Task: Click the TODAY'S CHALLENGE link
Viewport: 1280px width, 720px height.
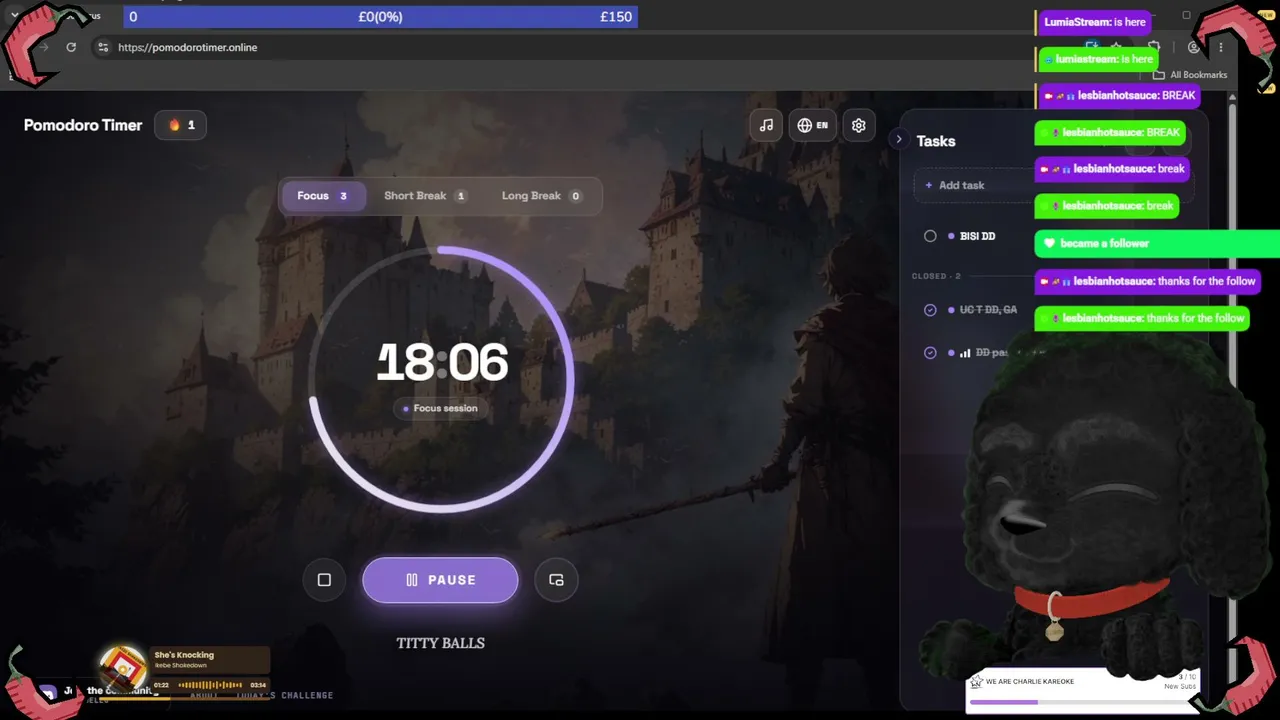Action: coord(285,695)
